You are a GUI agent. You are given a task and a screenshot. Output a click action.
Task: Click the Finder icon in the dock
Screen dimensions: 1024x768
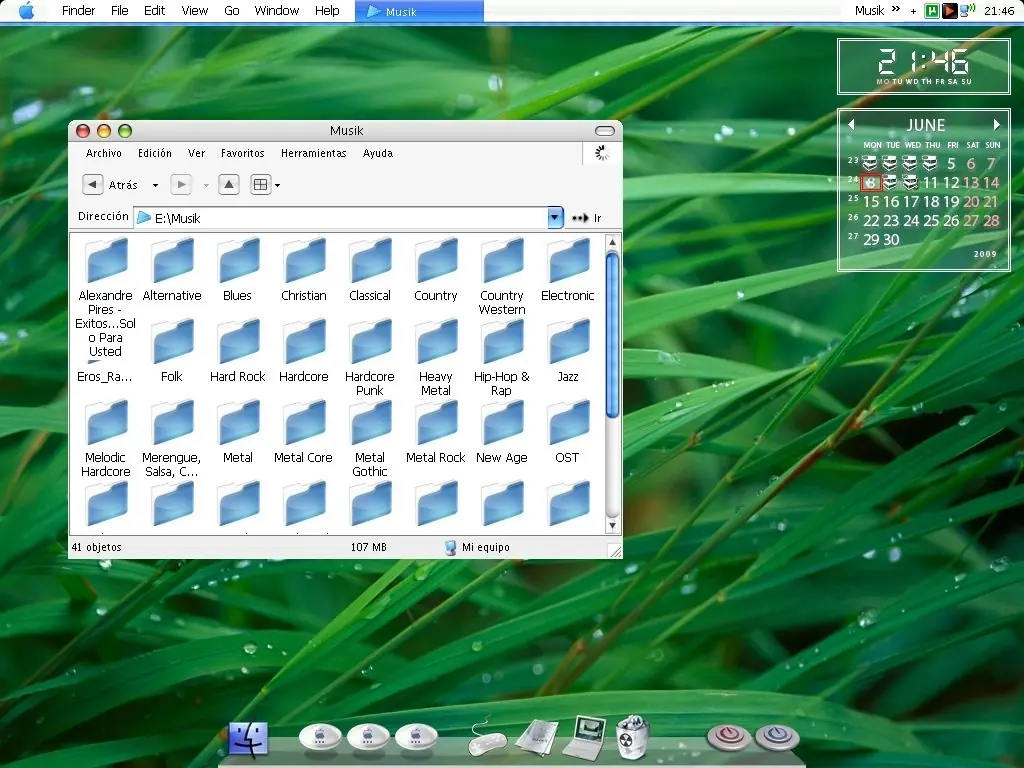coord(248,739)
